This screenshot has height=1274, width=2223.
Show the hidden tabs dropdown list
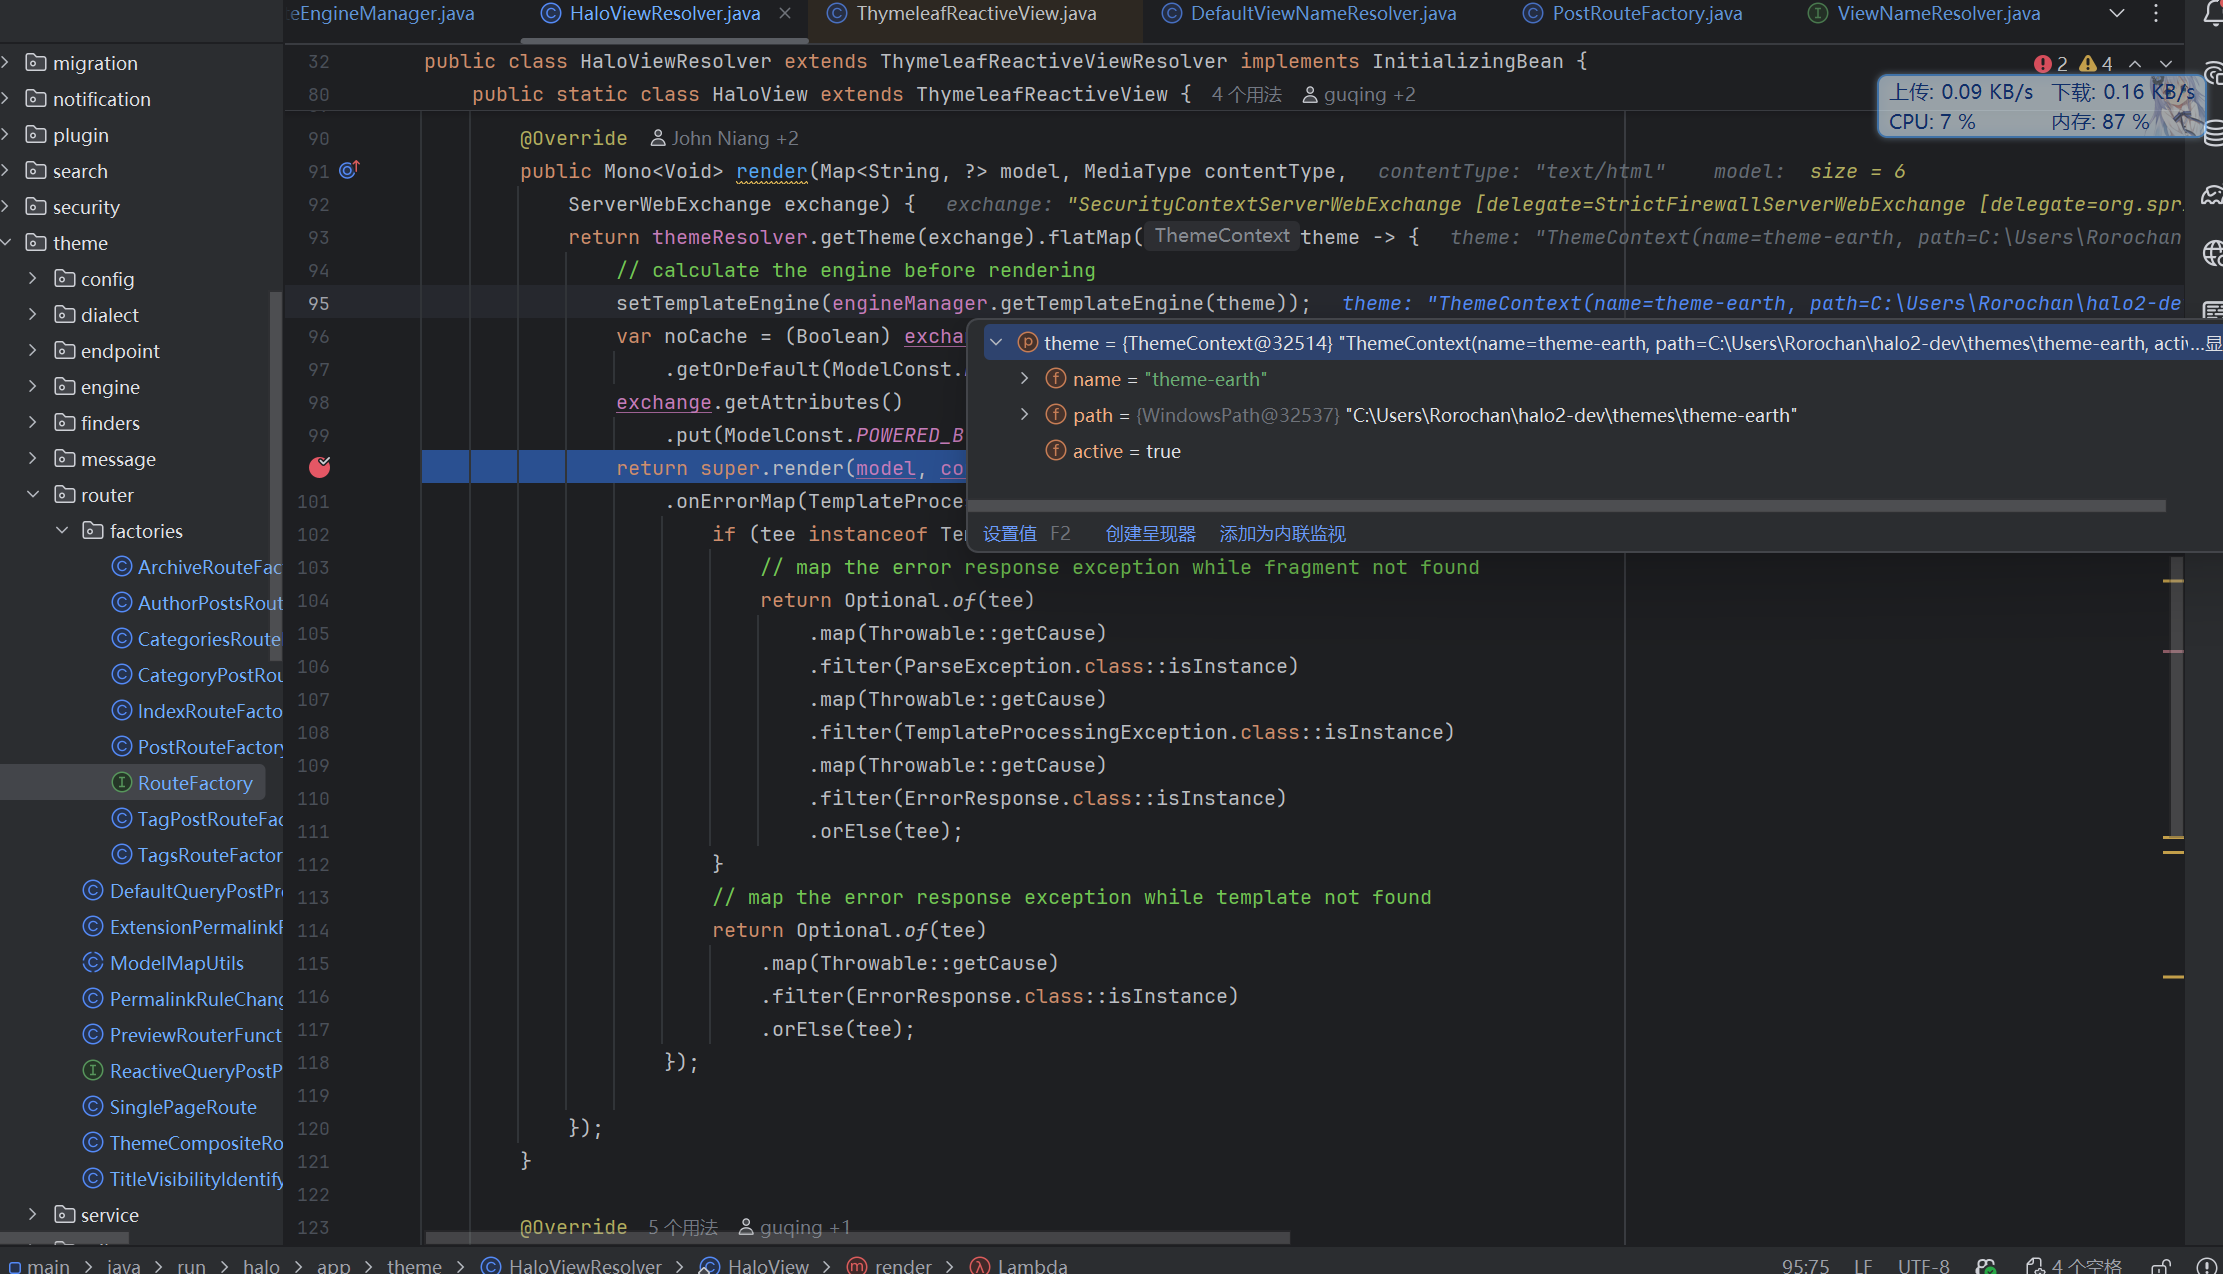(x=2116, y=13)
